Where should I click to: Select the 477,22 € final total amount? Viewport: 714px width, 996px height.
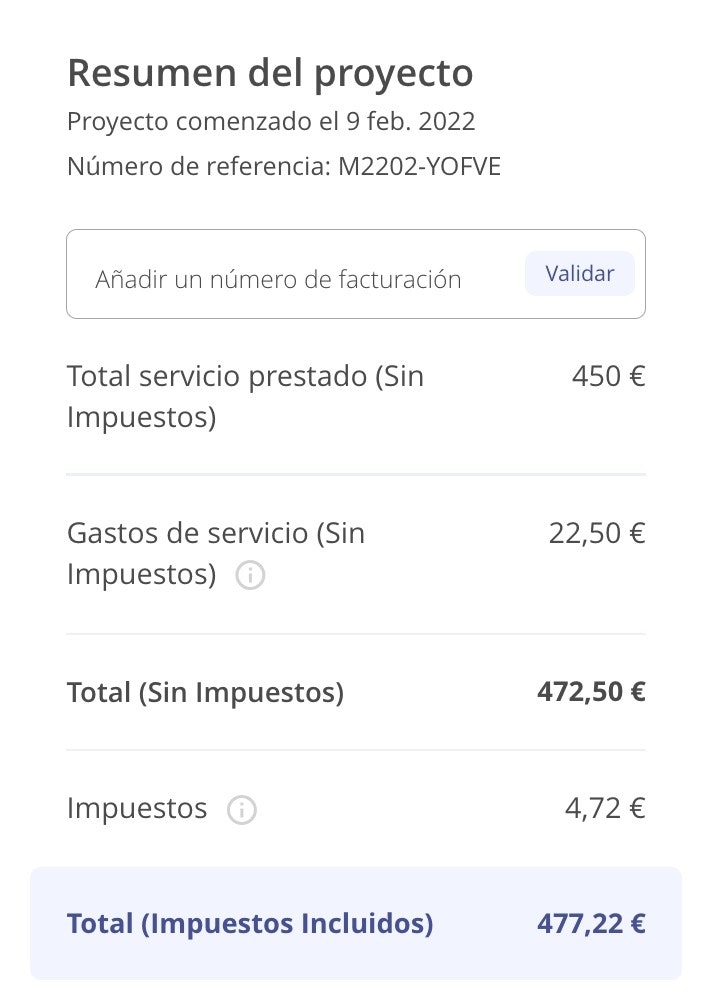coord(591,924)
